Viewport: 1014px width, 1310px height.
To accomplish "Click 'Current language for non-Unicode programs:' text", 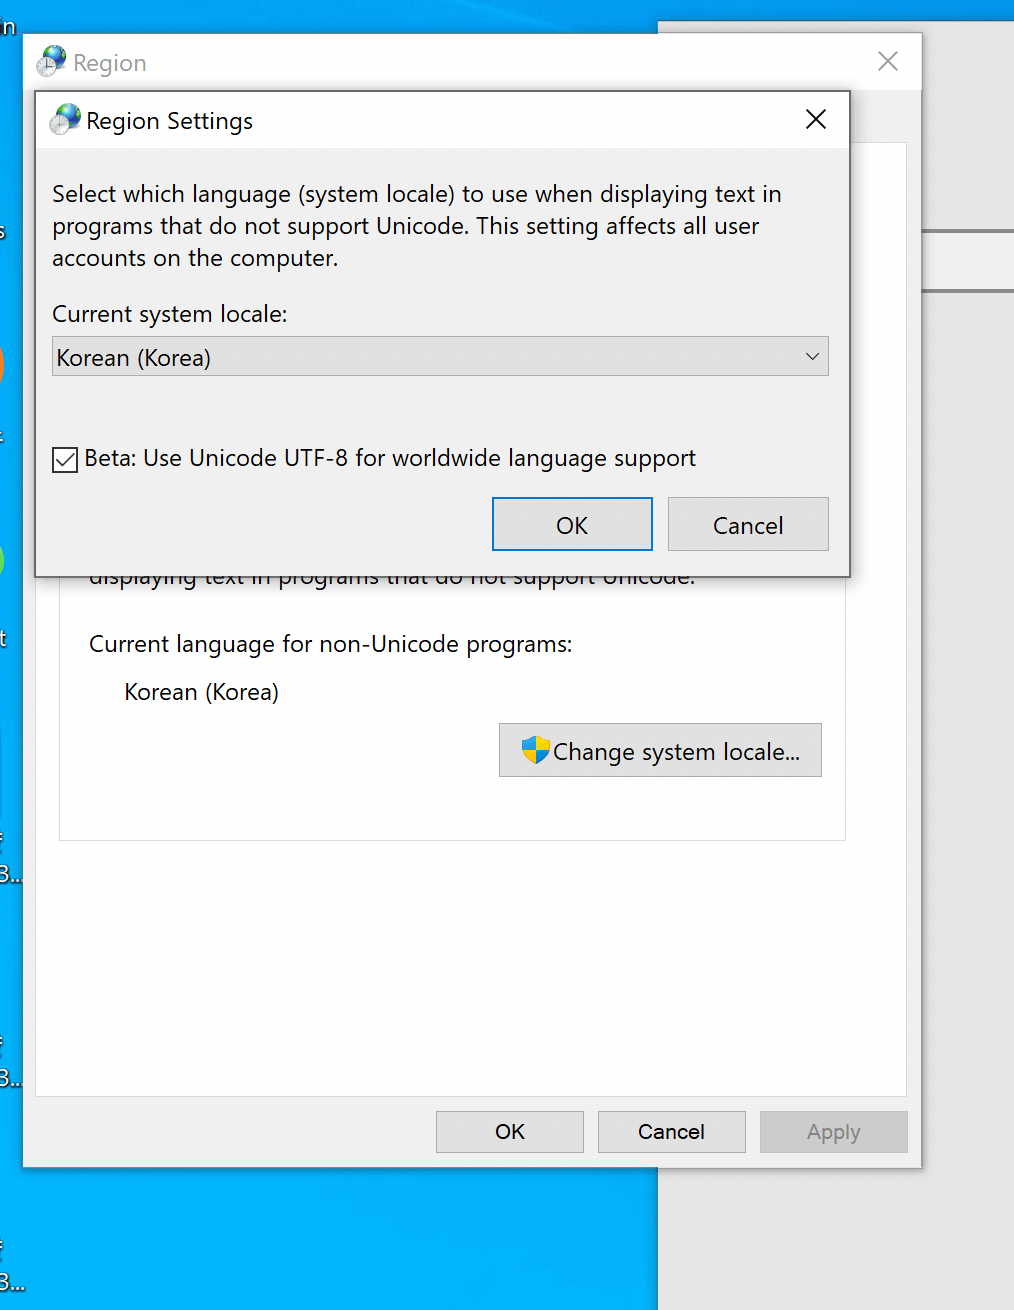I will [x=331, y=645].
